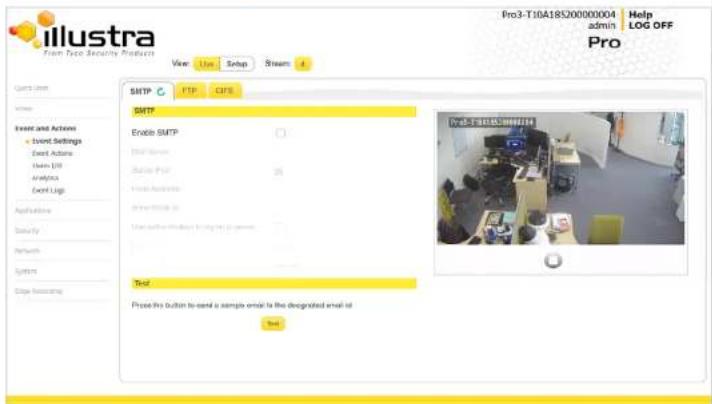Collapse the Event and Actions section

click(45, 128)
